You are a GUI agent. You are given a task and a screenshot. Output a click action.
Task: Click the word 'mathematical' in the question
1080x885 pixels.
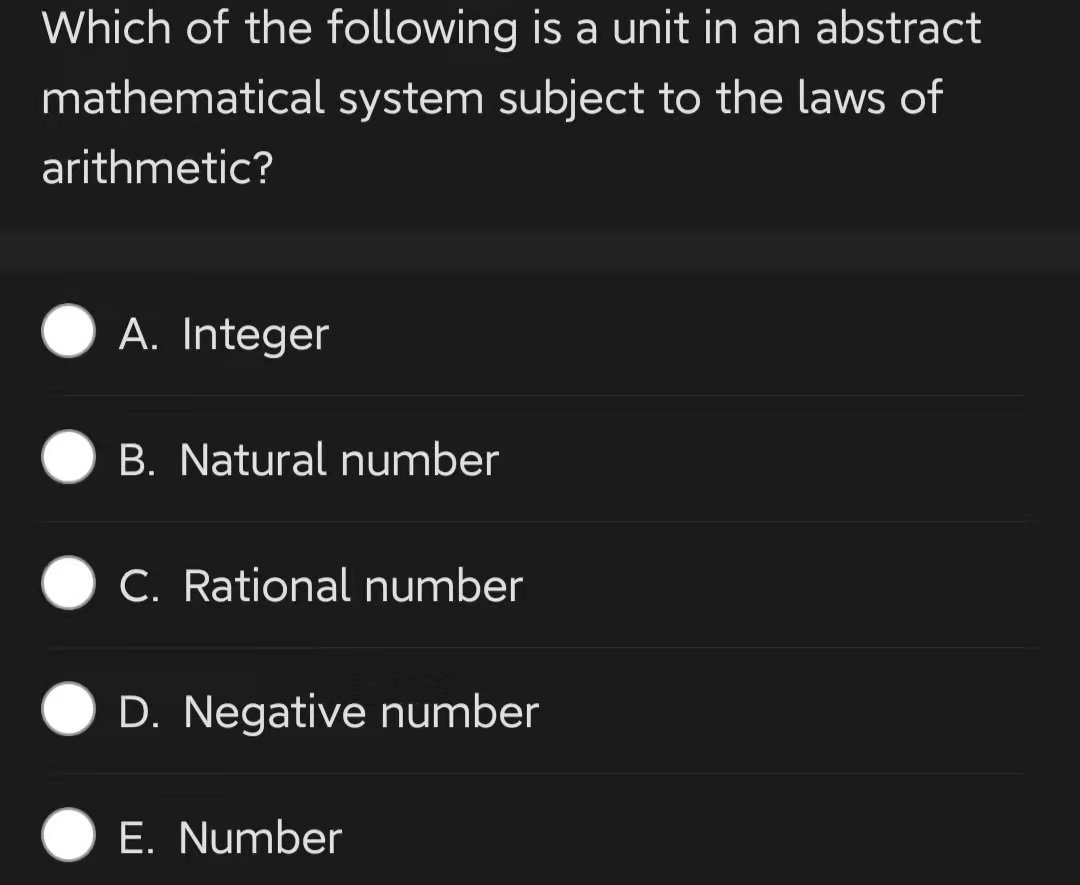(x=184, y=98)
